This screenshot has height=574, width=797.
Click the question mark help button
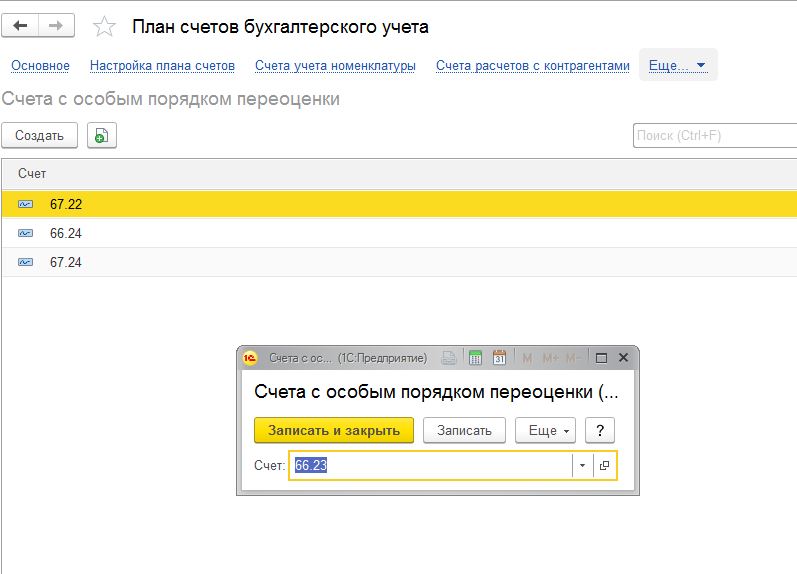click(599, 430)
